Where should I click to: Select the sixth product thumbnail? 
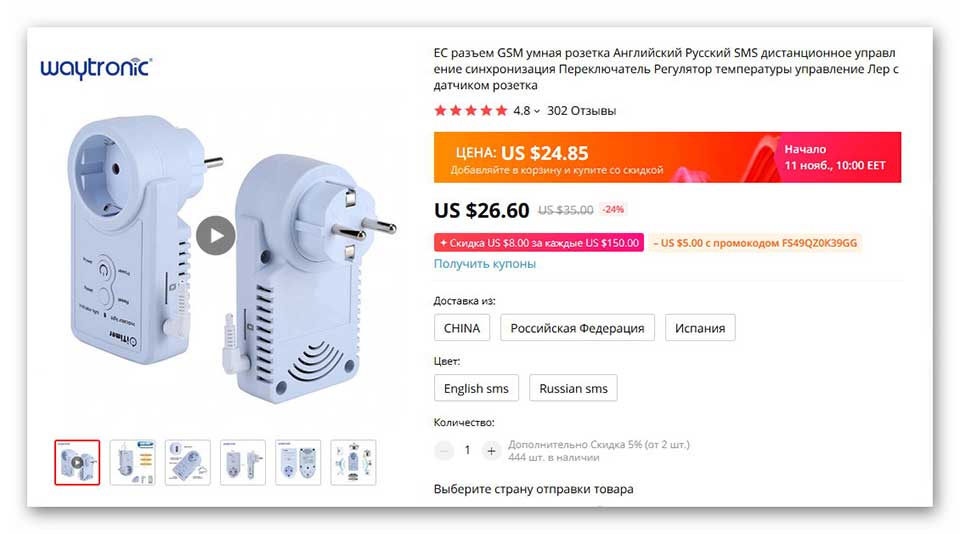[353, 462]
